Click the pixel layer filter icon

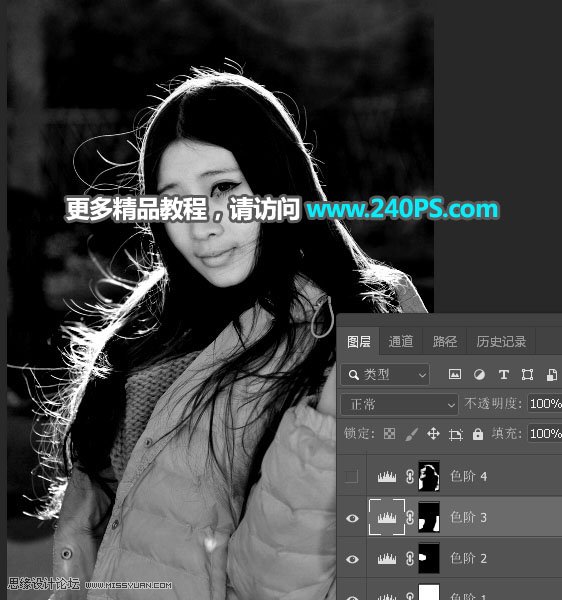[454, 374]
